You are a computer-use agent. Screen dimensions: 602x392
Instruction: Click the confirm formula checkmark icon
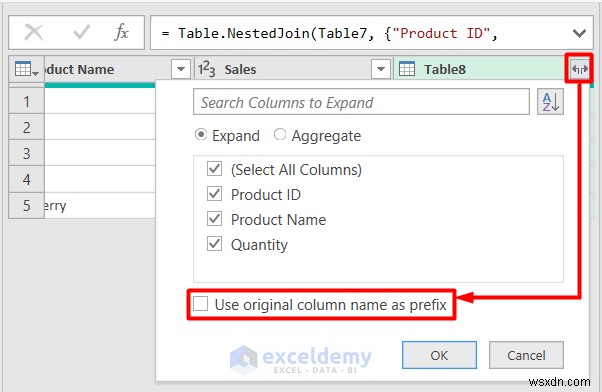[82, 32]
